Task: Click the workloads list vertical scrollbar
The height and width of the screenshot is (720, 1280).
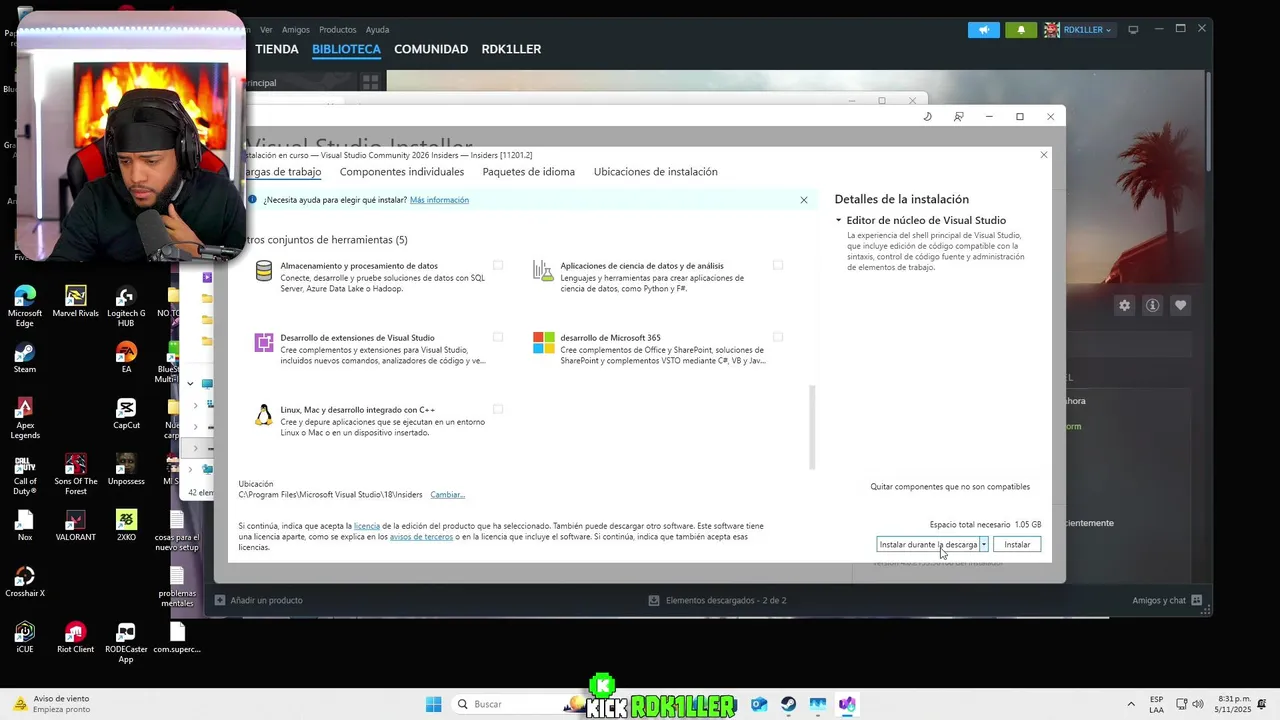Action: tap(812, 427)
